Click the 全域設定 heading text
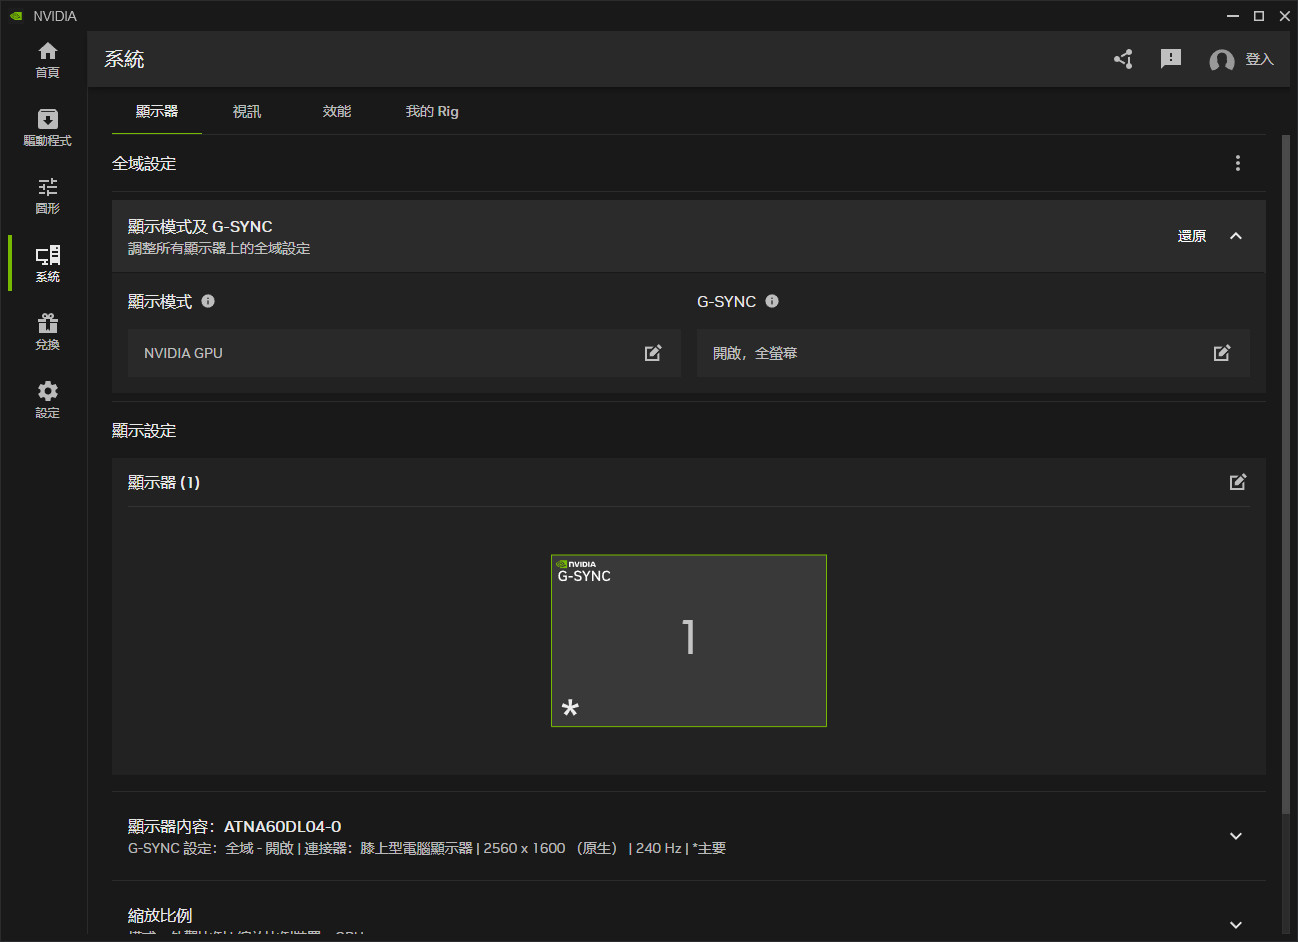Viewport: 1298px width, 942px height. tap(144, 163)
